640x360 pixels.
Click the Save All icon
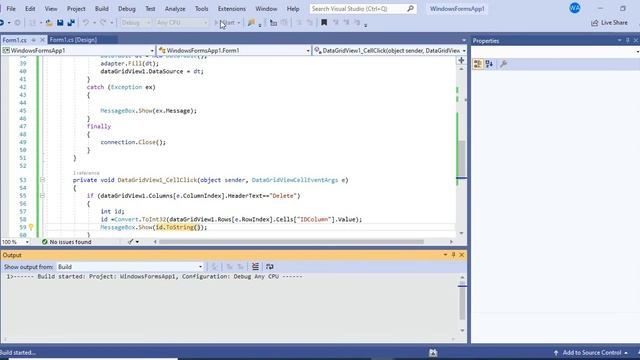tap(71, 23)
